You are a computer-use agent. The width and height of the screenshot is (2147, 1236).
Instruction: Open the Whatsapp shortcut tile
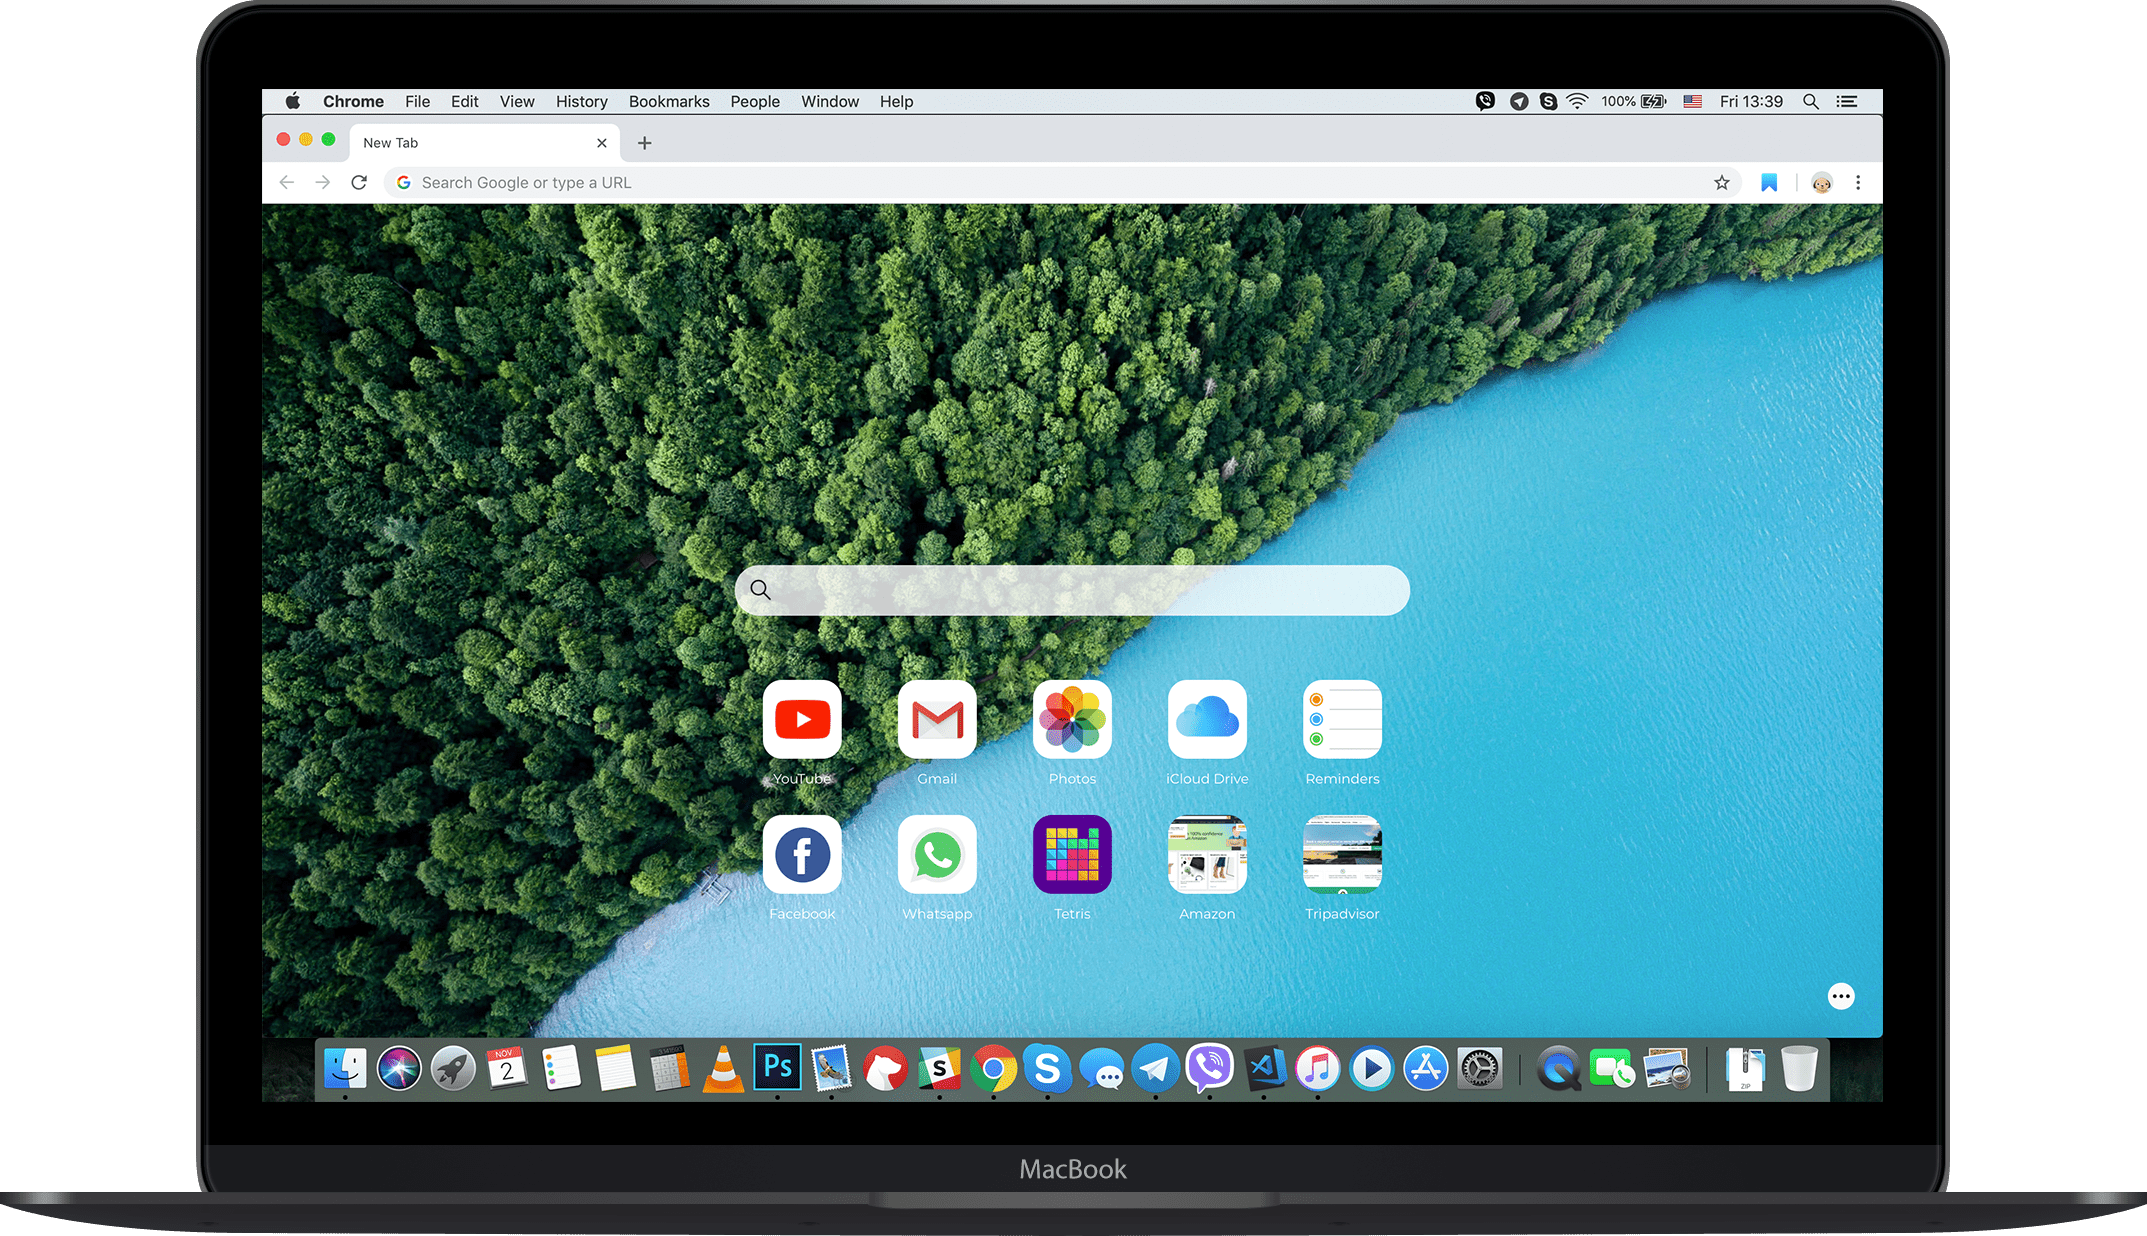(937, 854)
